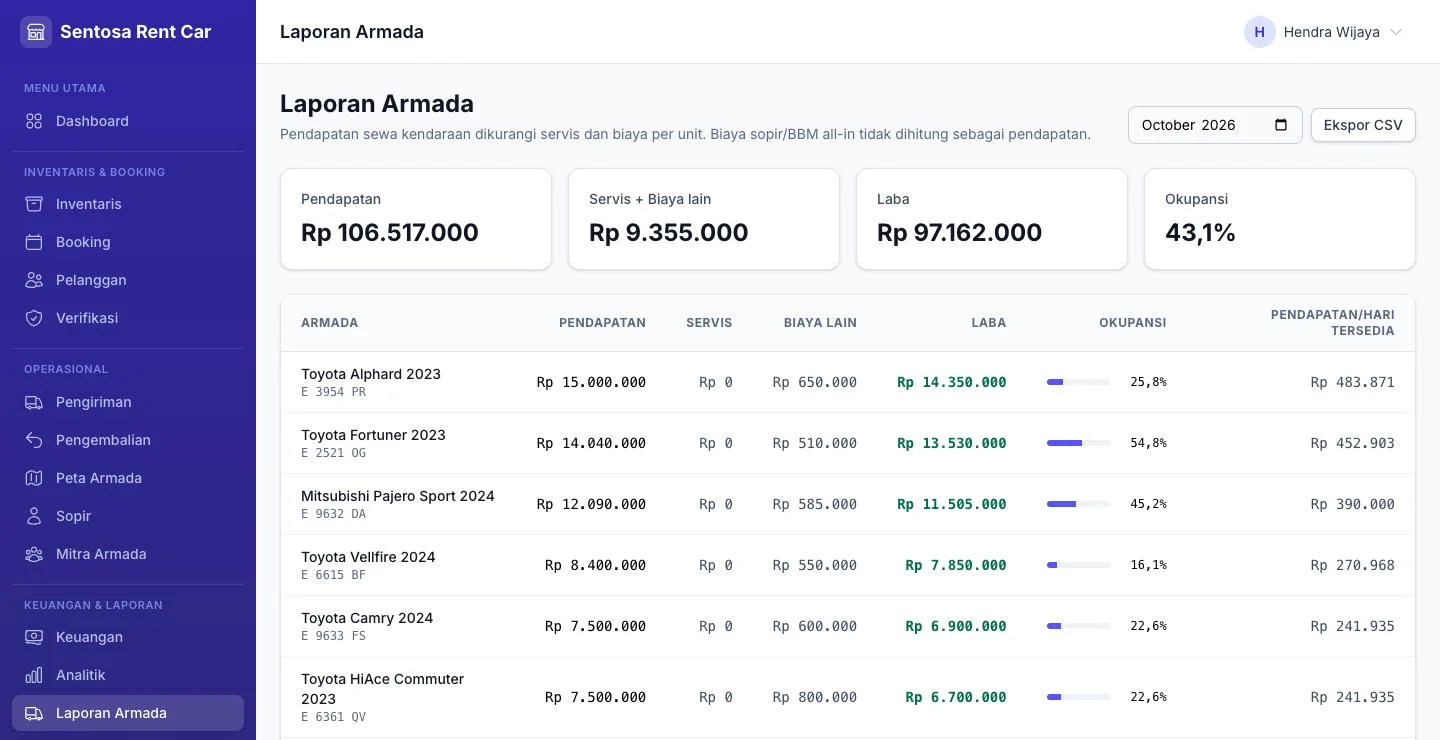
Task: Click the Rp 106.517.000 Pendapatan total
Action: [x=390, y=232]
